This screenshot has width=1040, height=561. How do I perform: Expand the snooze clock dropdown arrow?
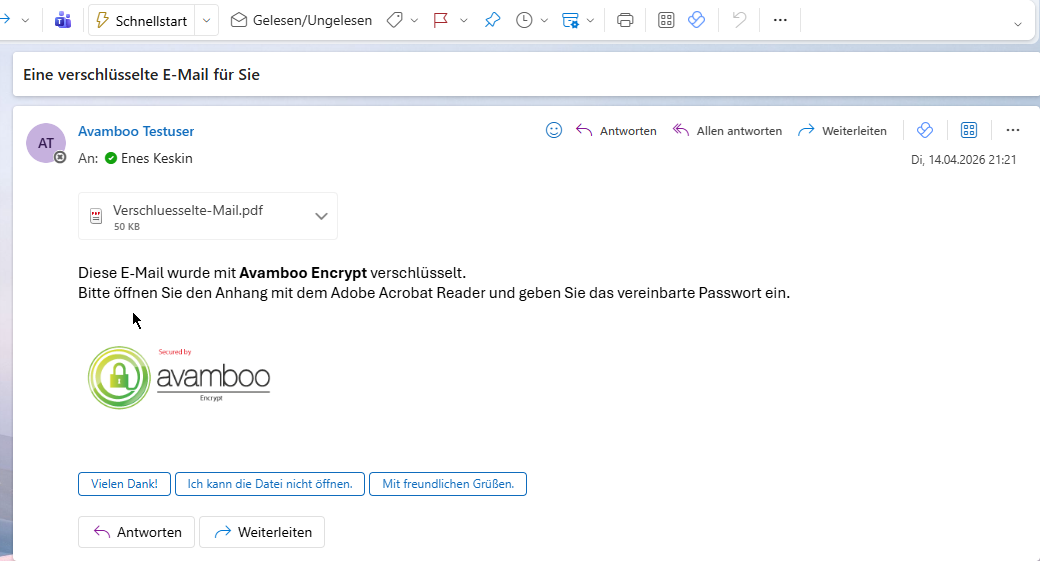[545, 21]
